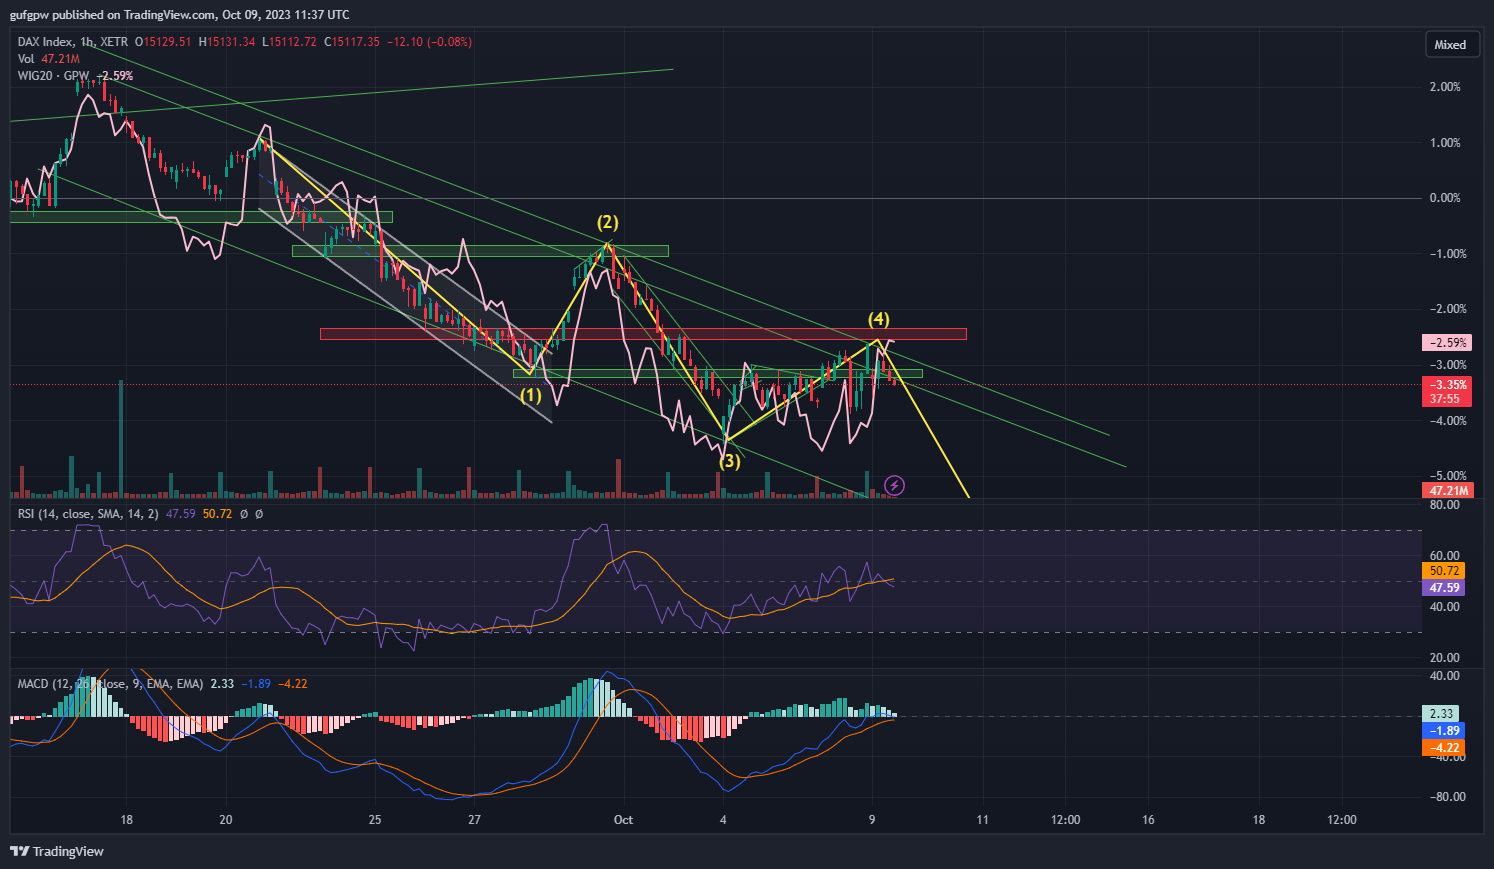
Task: Click the red (4) resistance zone rectangle
Action: (643, 333)
